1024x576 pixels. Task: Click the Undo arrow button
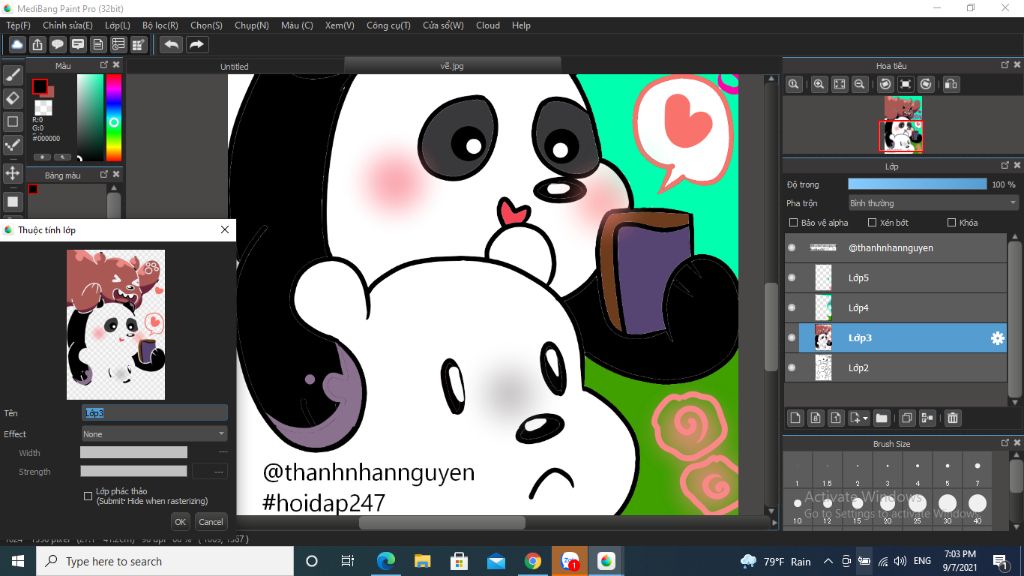pyautogui.click(x=171, y=44)
